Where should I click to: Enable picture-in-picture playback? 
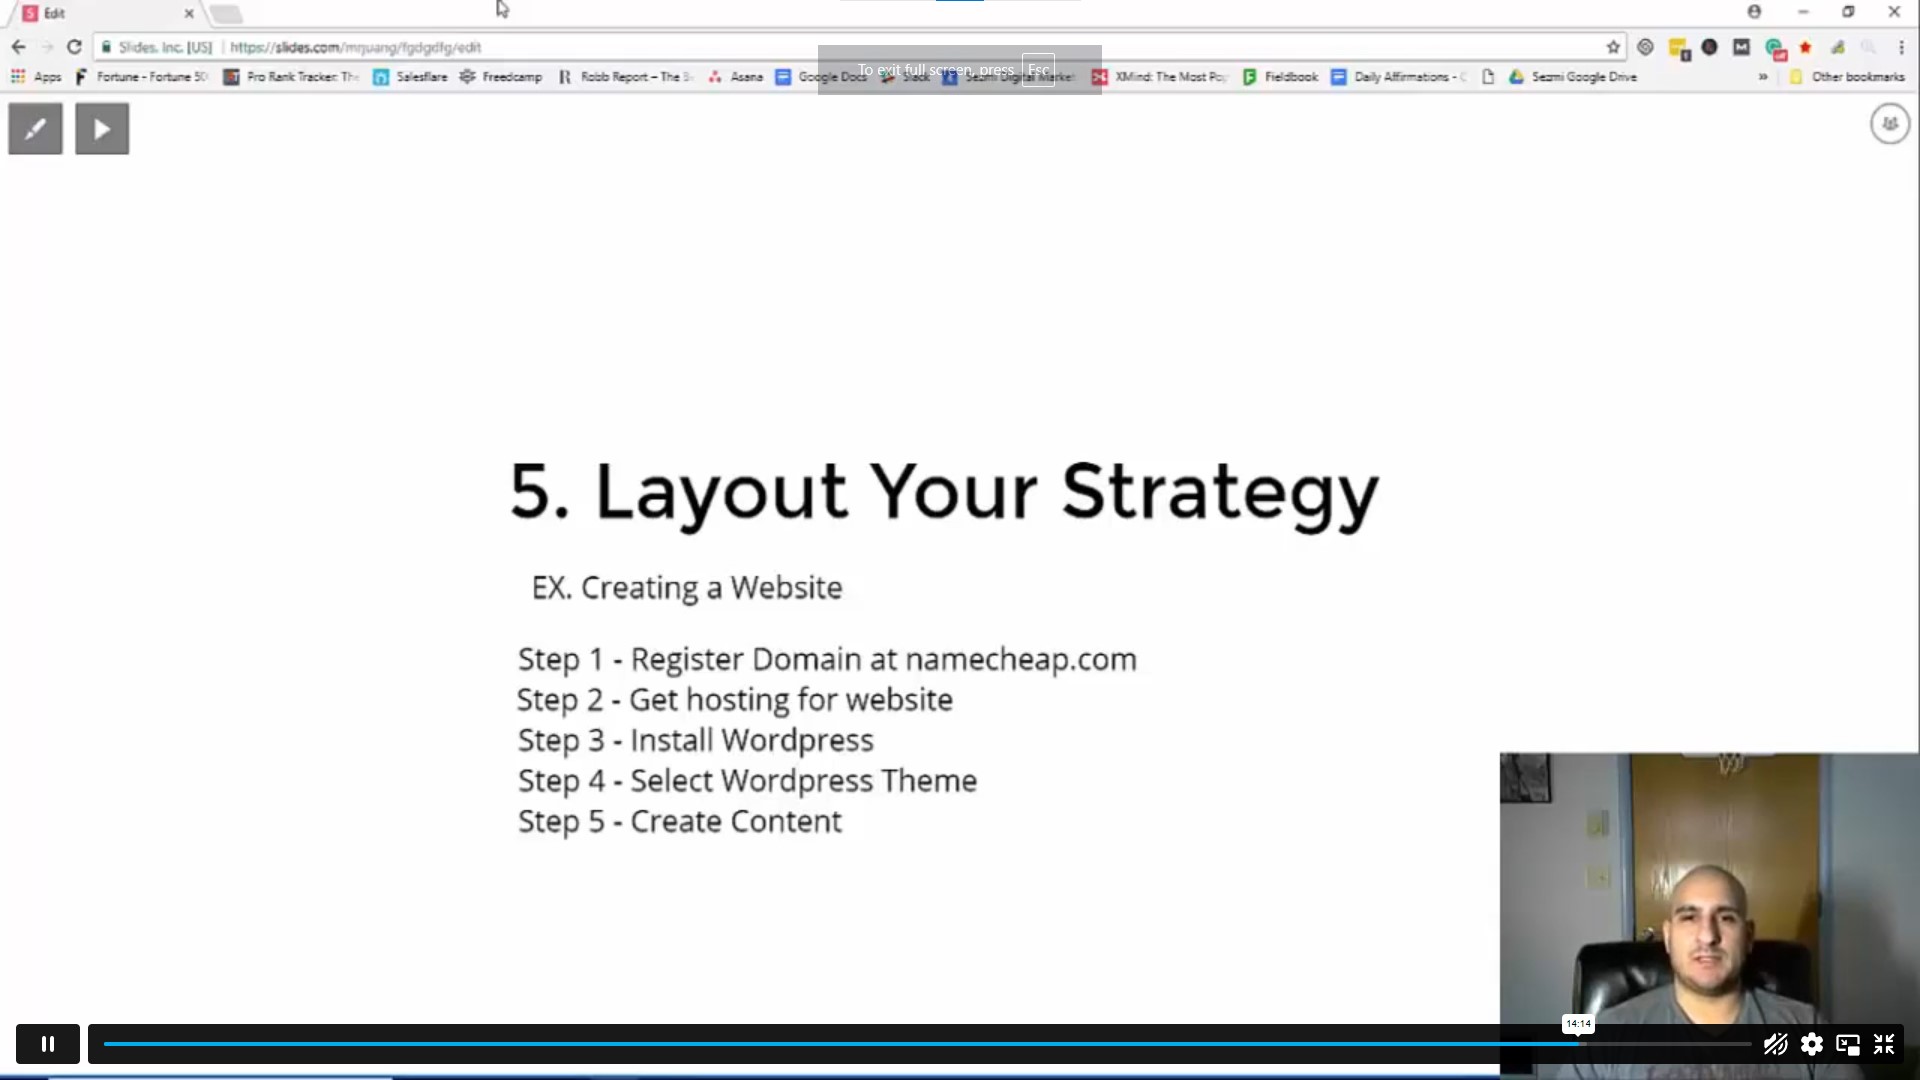point(1847,1043)
